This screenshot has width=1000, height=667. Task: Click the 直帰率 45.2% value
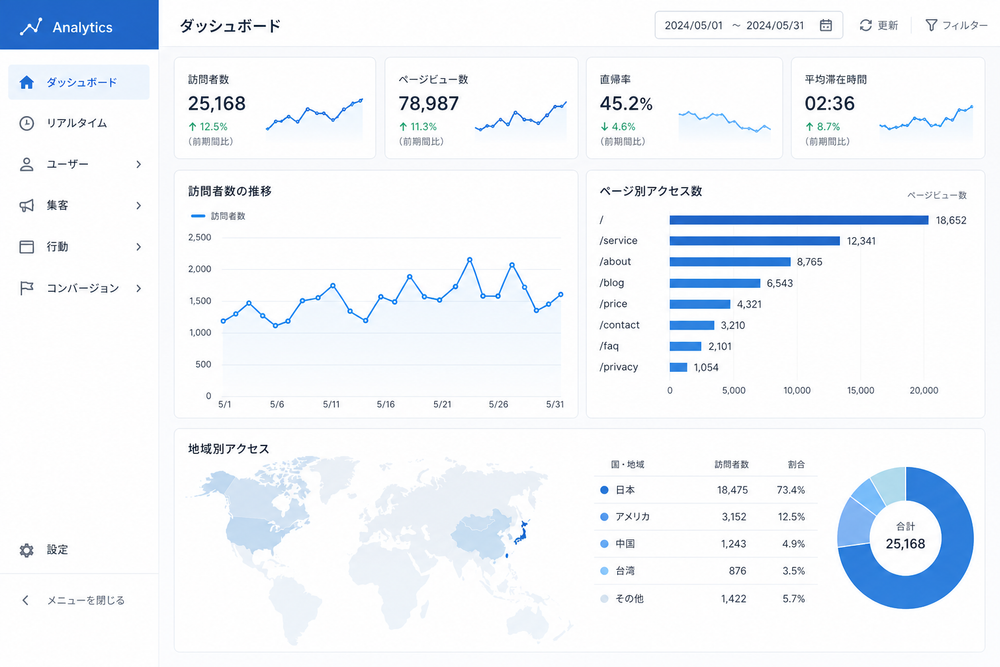[626, 103]
